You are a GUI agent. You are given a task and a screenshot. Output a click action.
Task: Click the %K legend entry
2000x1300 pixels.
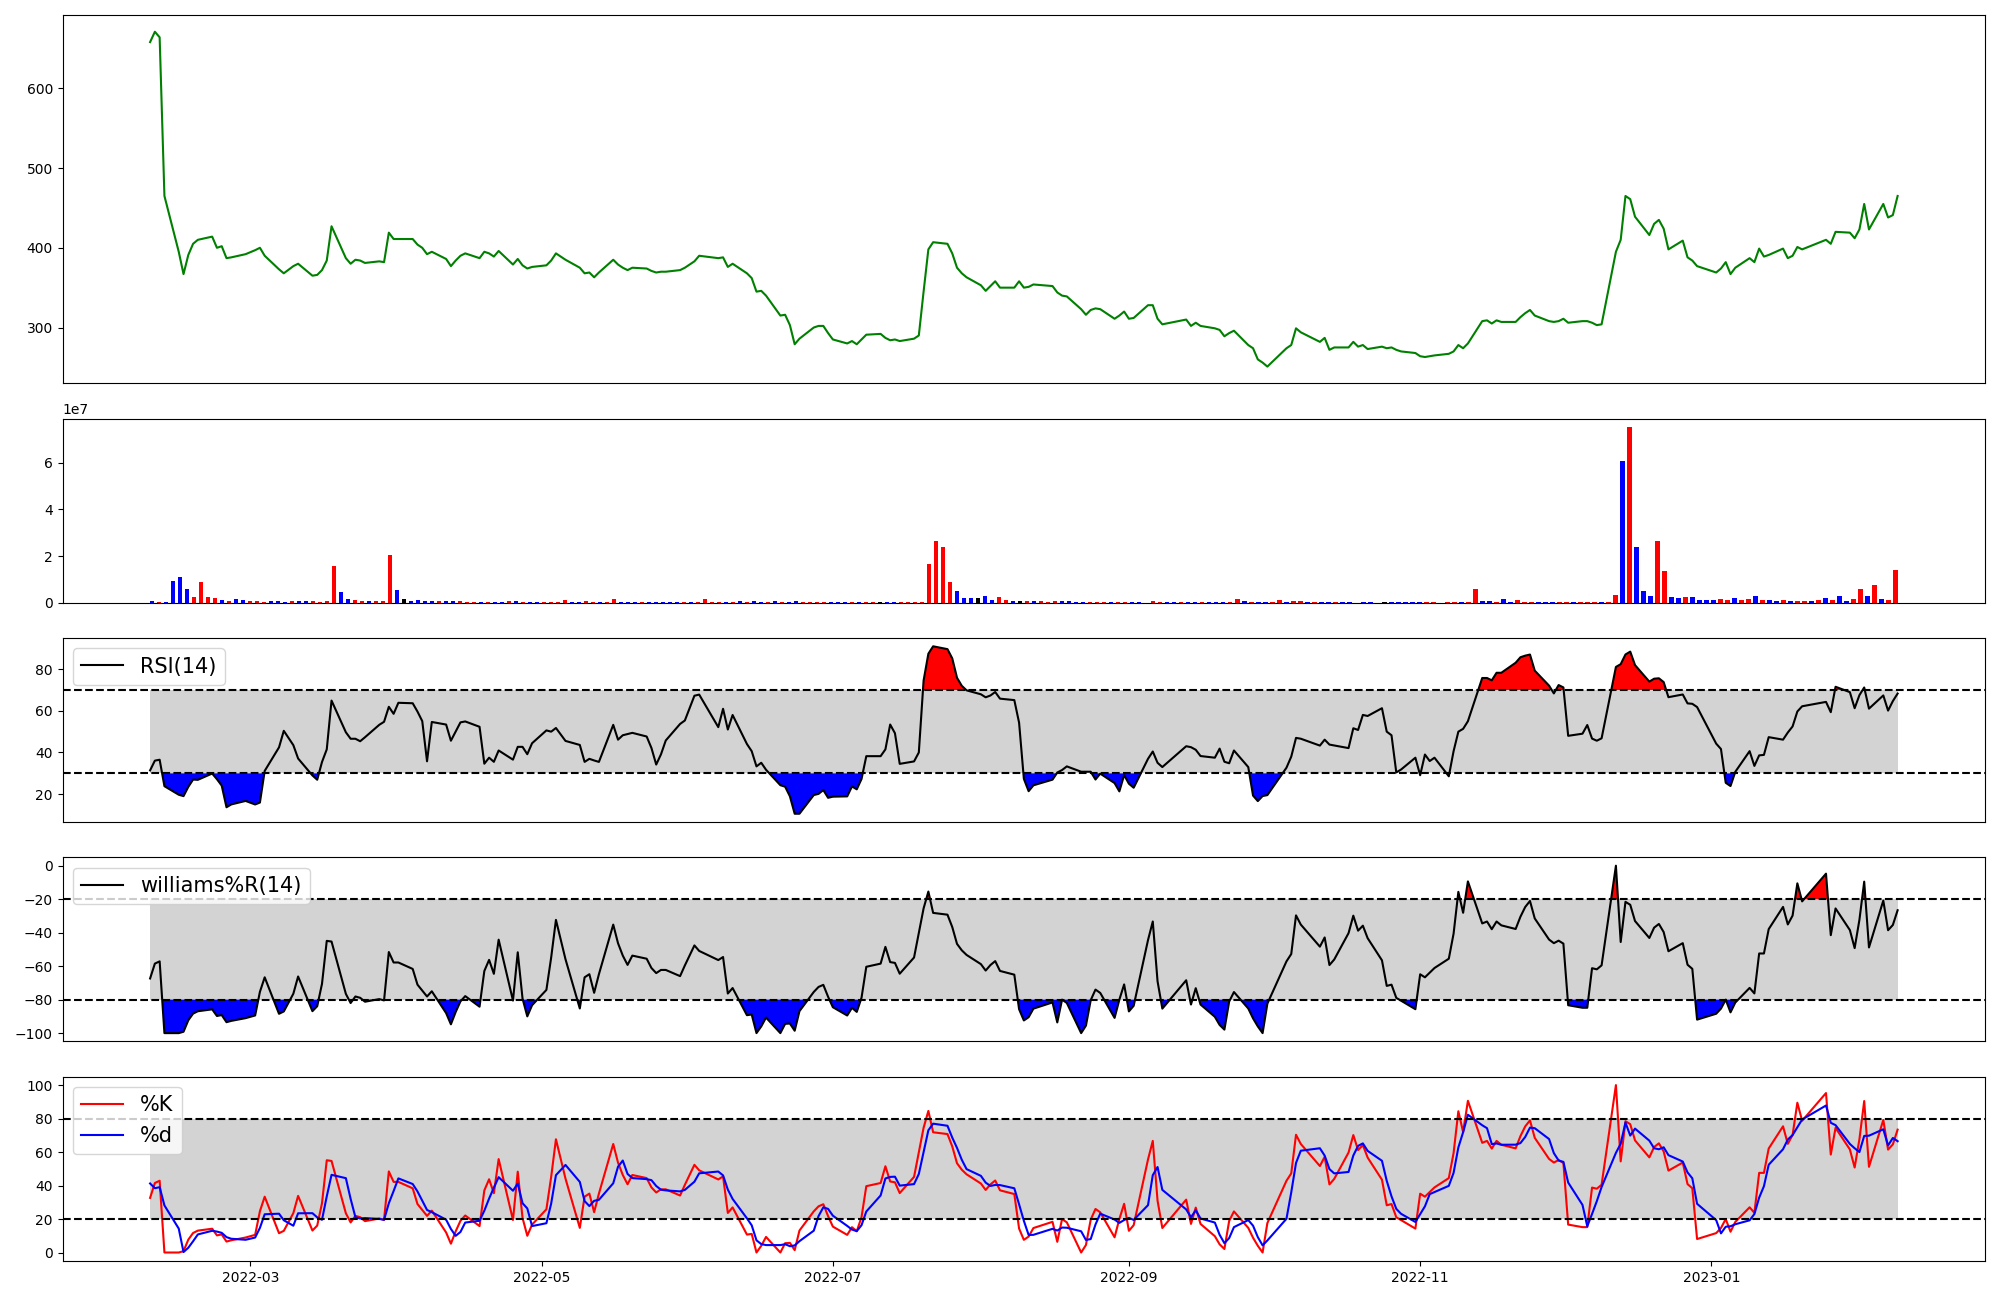(x=156, y=1104)
